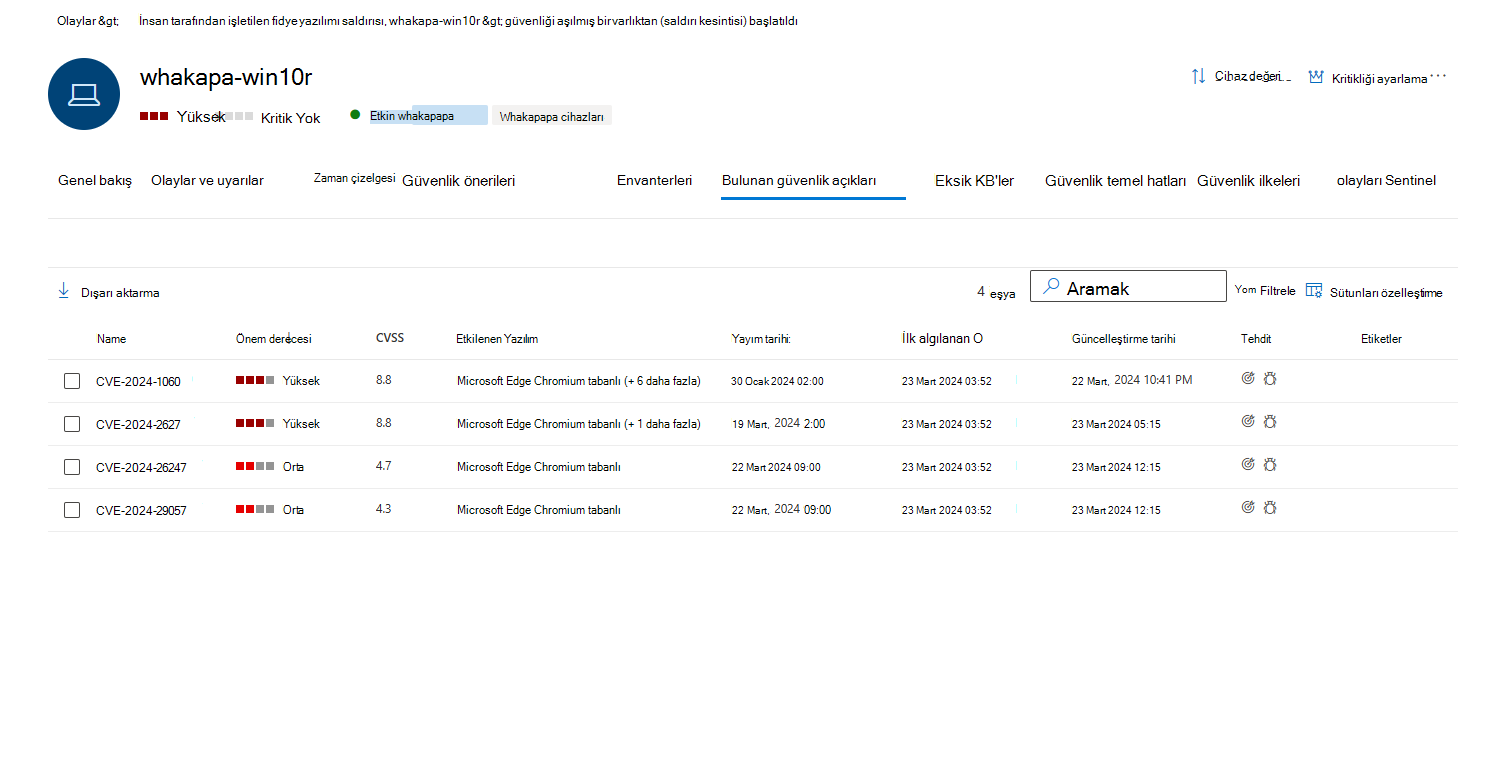Focus the Aramak search field
This screenshot has width=1488, height=768.
point(1128,286)
